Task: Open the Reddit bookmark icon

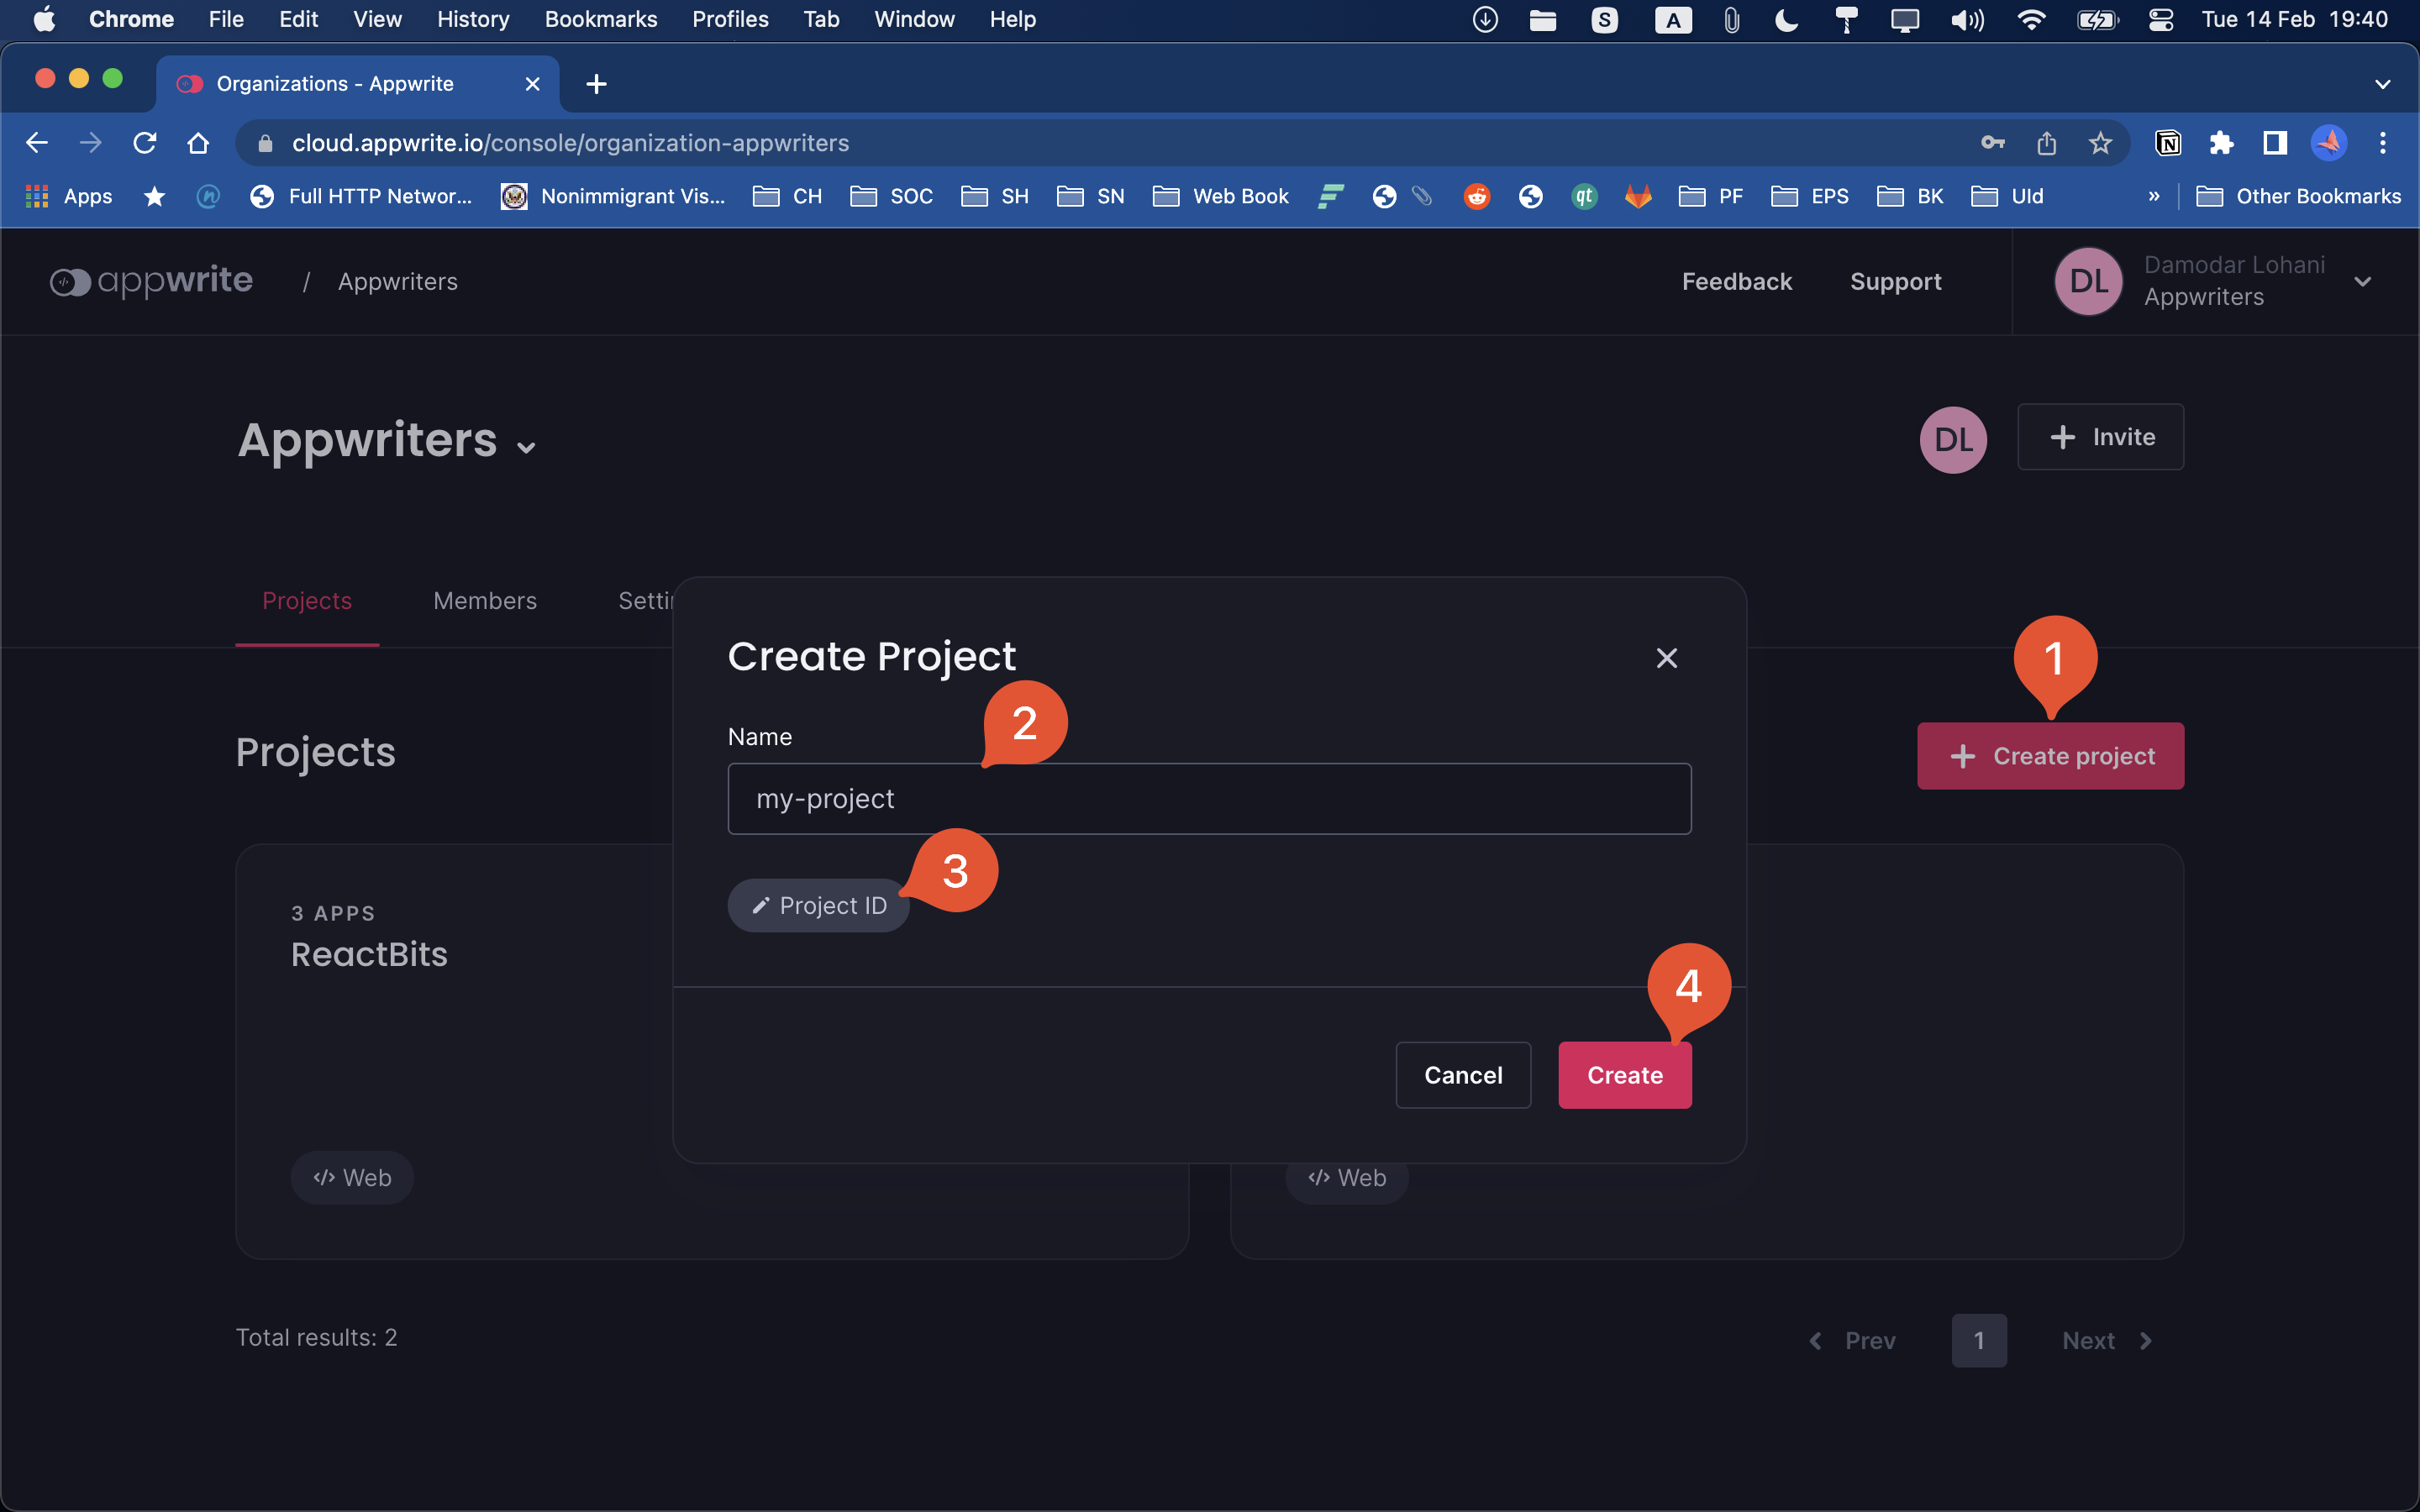Action: click(1477, 196)
